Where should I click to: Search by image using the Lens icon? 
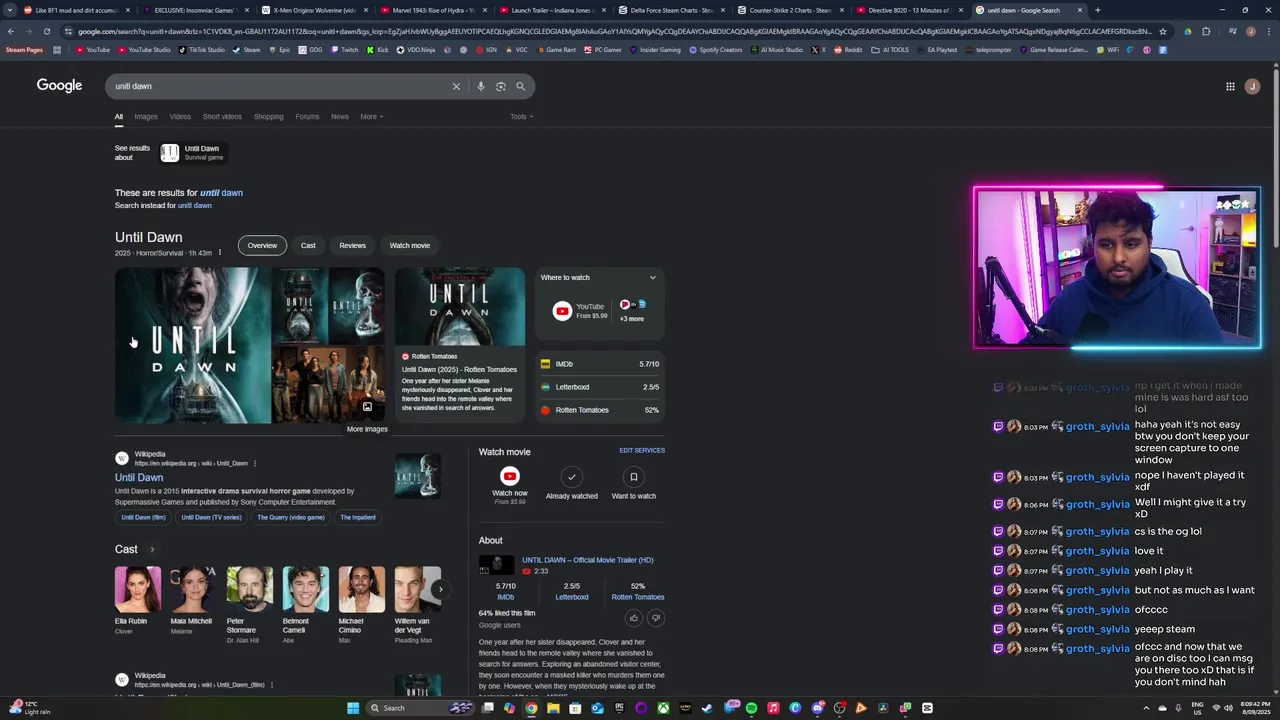(501, 86)
